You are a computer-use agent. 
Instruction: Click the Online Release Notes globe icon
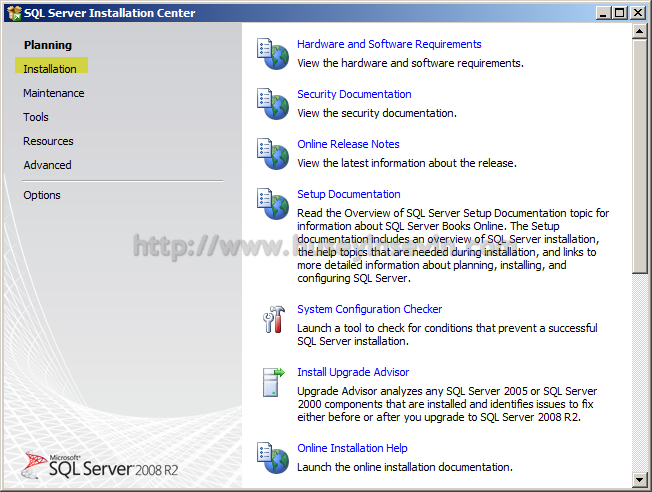point(273,153)
